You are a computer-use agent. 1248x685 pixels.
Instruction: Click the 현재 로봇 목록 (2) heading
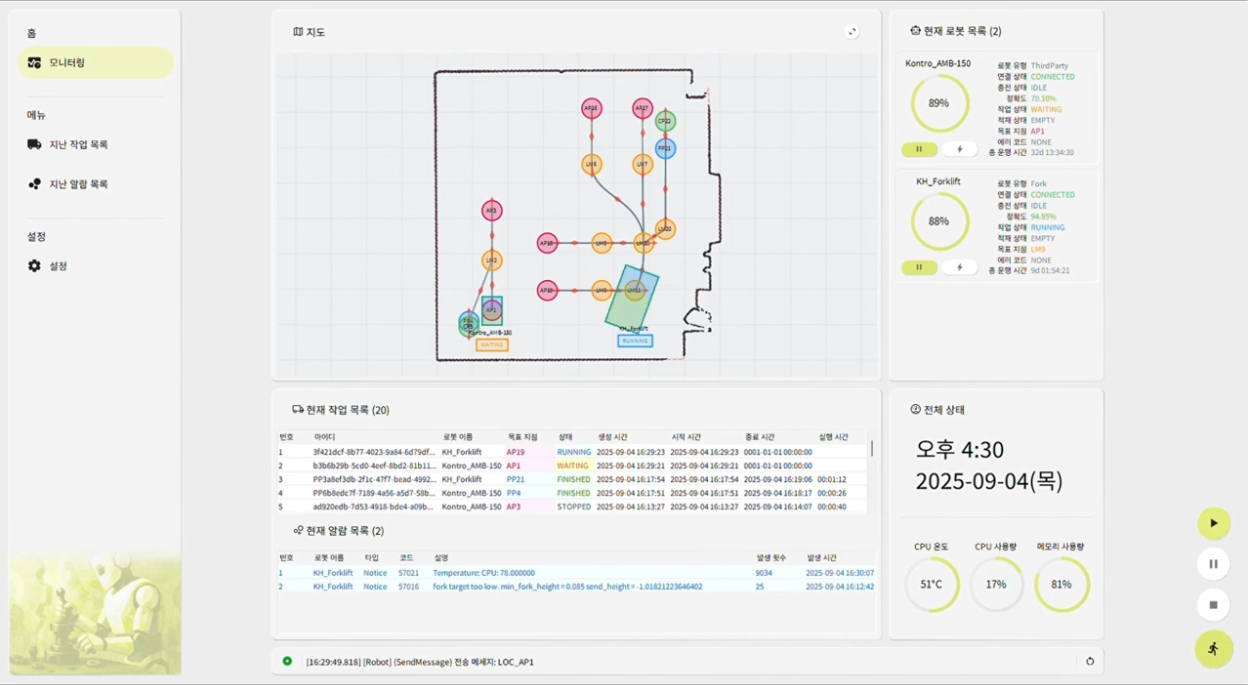click(963, 31)
